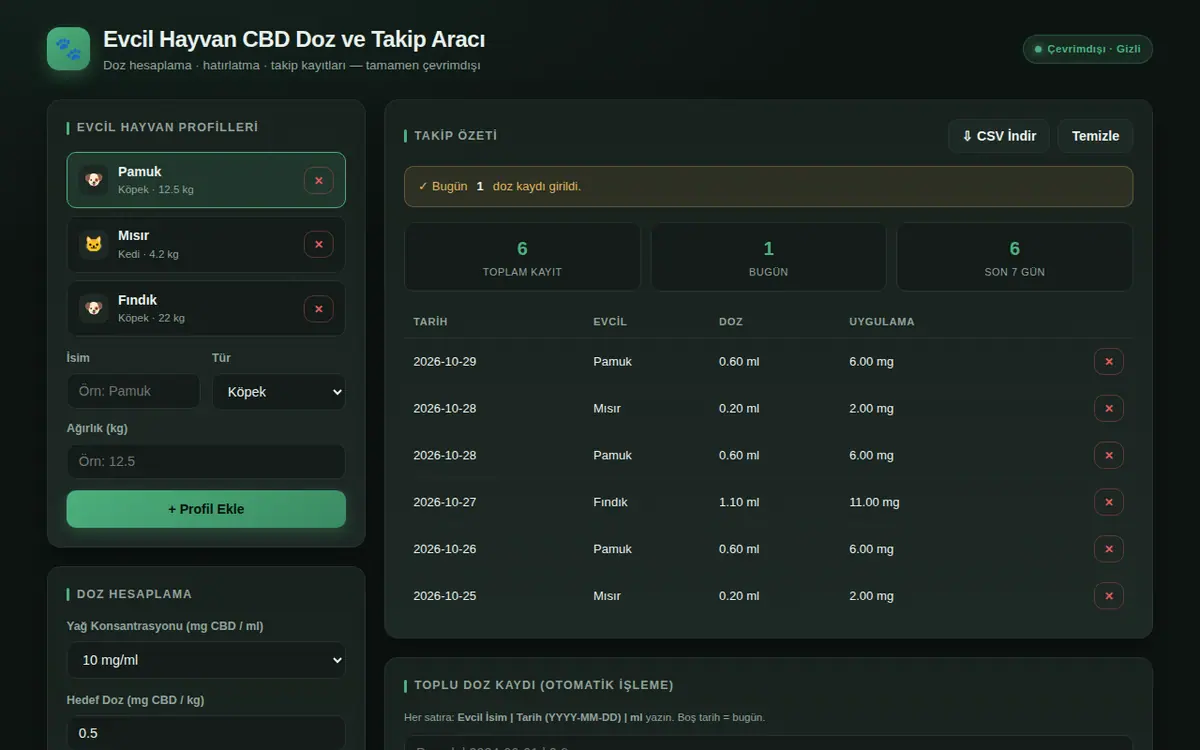Remove the 2026-10-27 Fındık record
1200x750 pixels.
1108,502
